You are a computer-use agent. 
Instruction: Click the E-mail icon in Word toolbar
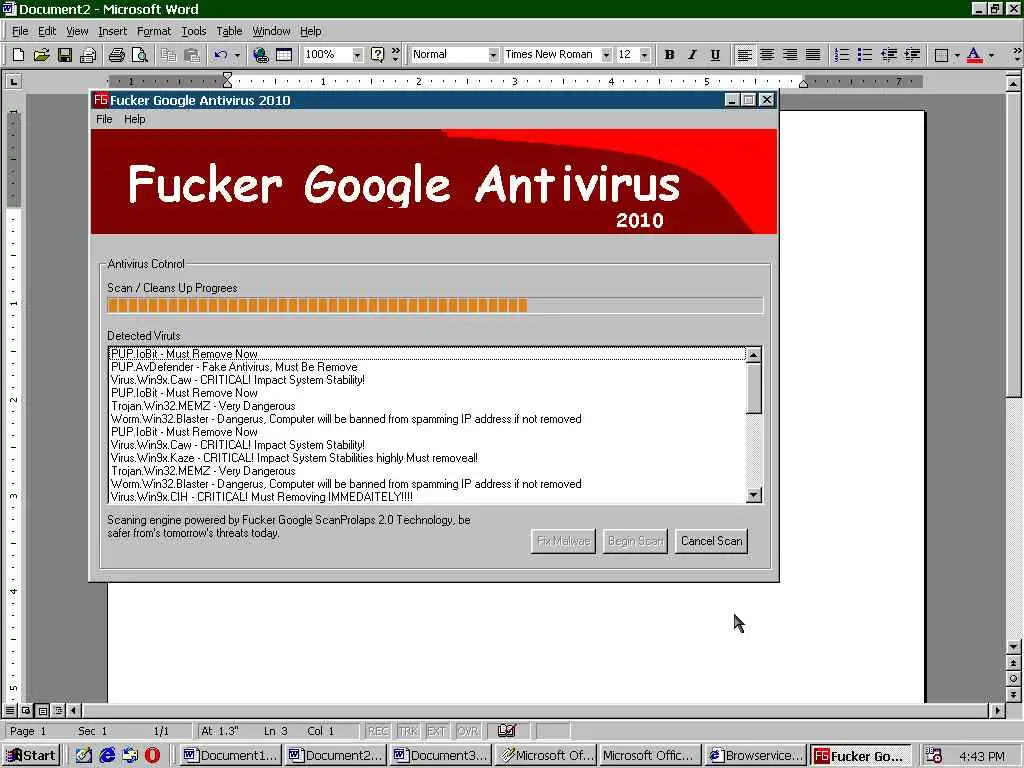tap(88, 55)
